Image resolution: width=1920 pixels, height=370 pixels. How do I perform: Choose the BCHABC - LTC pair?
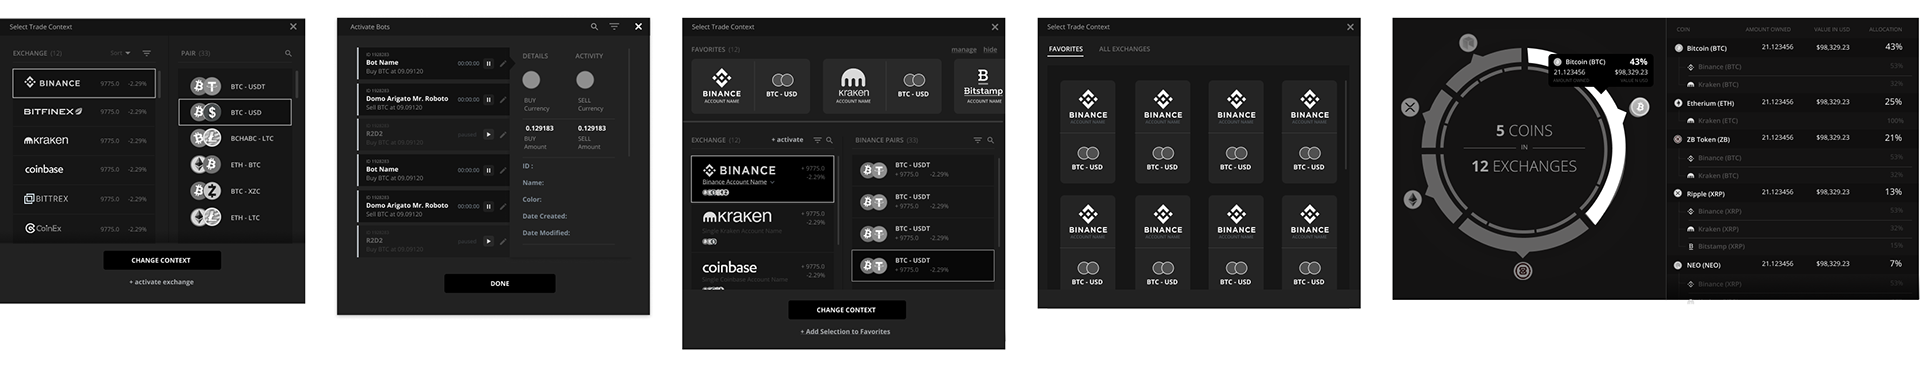(x=235, y=138)
